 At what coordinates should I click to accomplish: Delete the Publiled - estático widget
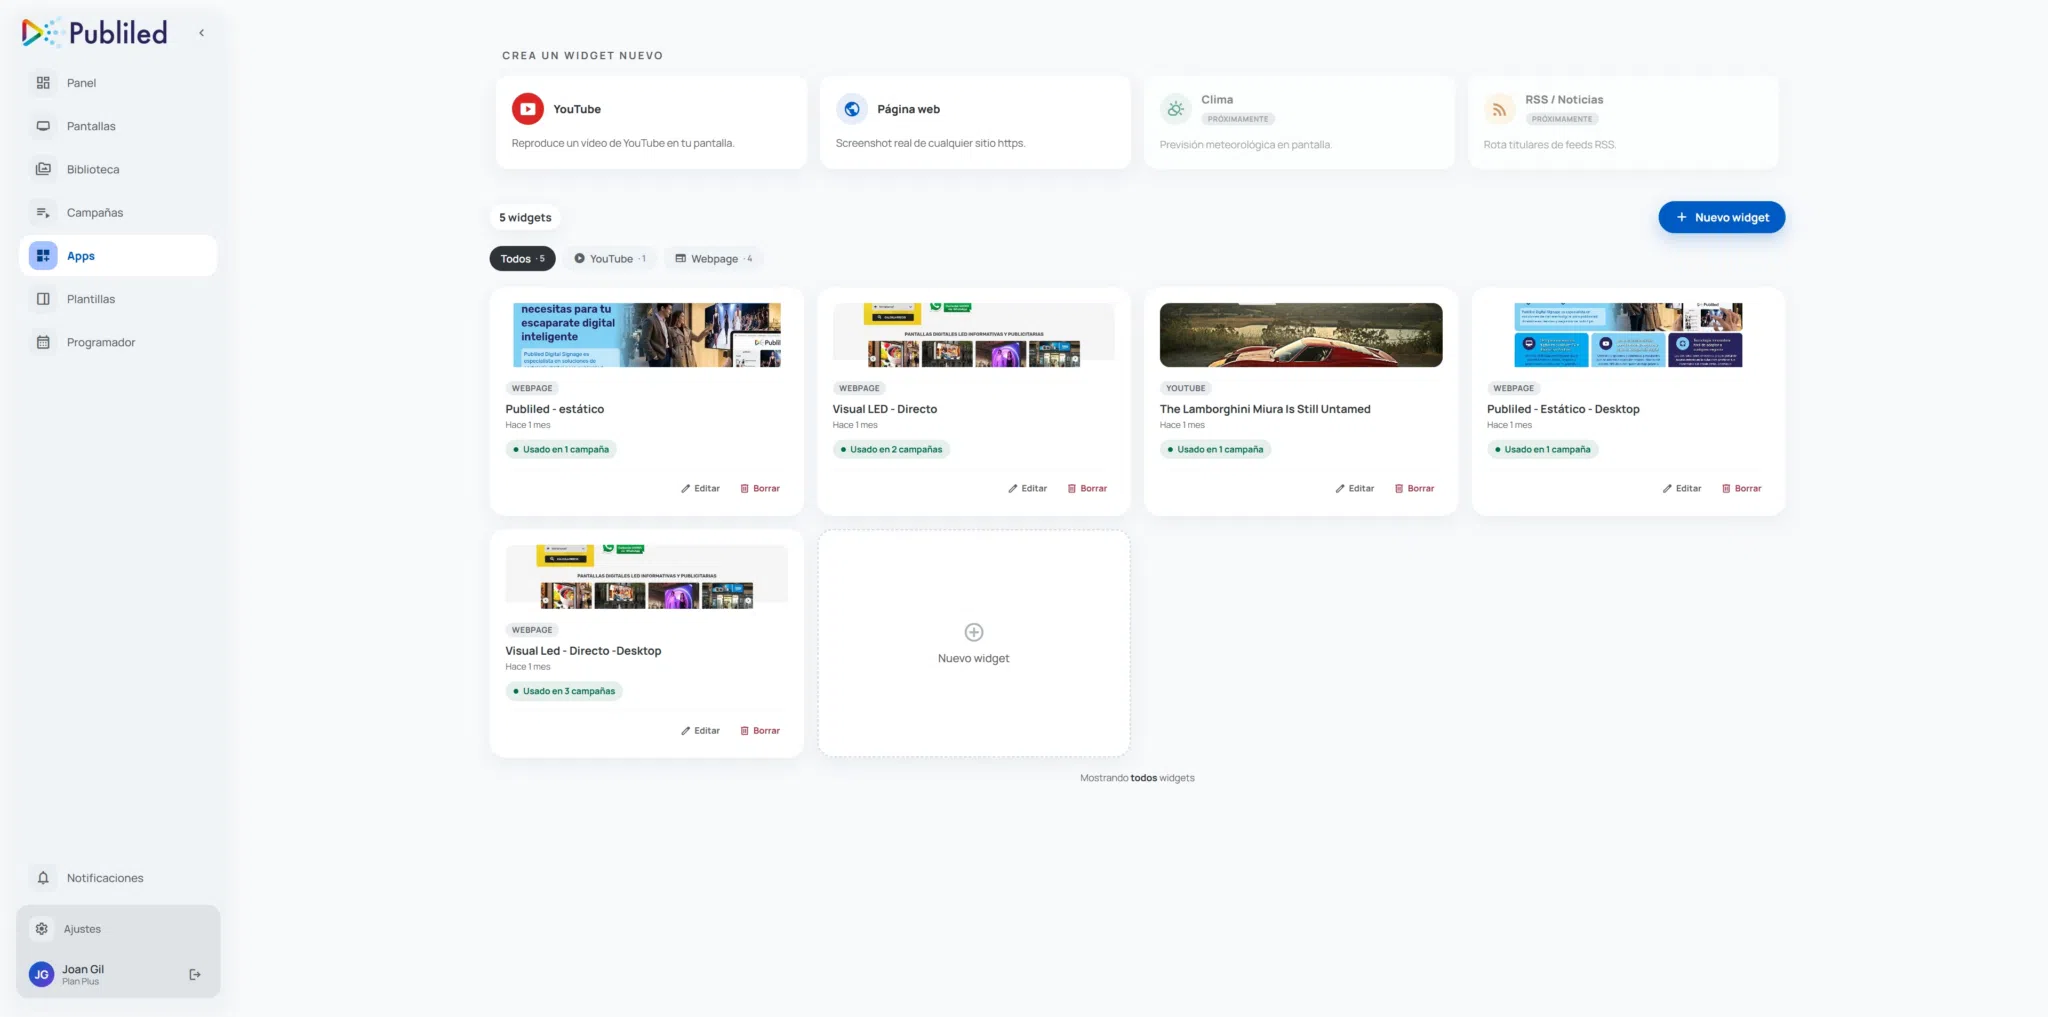[x=760, y=489]
